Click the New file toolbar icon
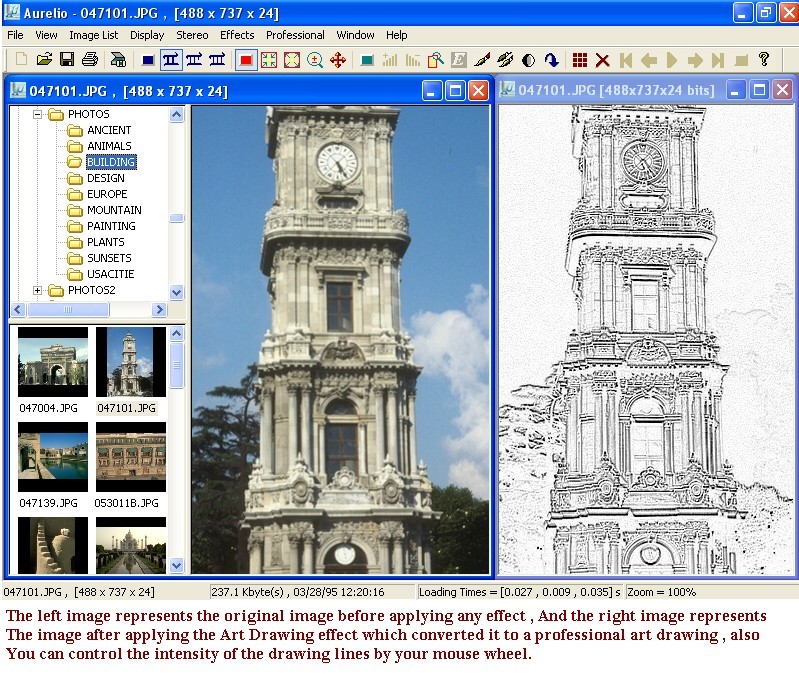Viewport: 799px width, 676px height. pos(21,60)
